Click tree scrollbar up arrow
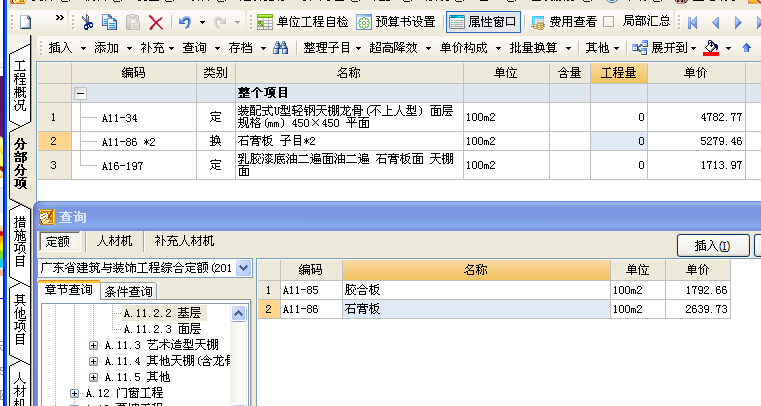 tap(238, 313)
